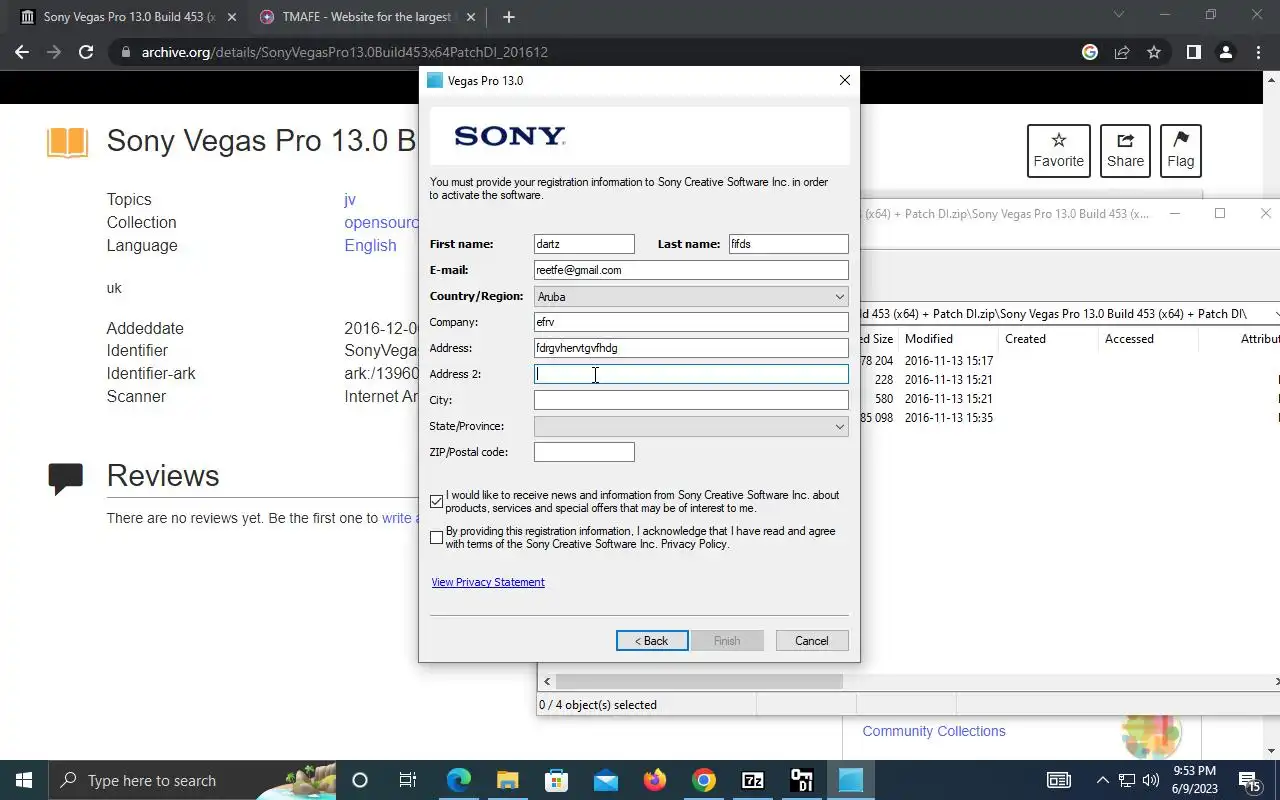Open the Community Collections link
Viewport: 1280px width, 800px height.
click(934, 731)
